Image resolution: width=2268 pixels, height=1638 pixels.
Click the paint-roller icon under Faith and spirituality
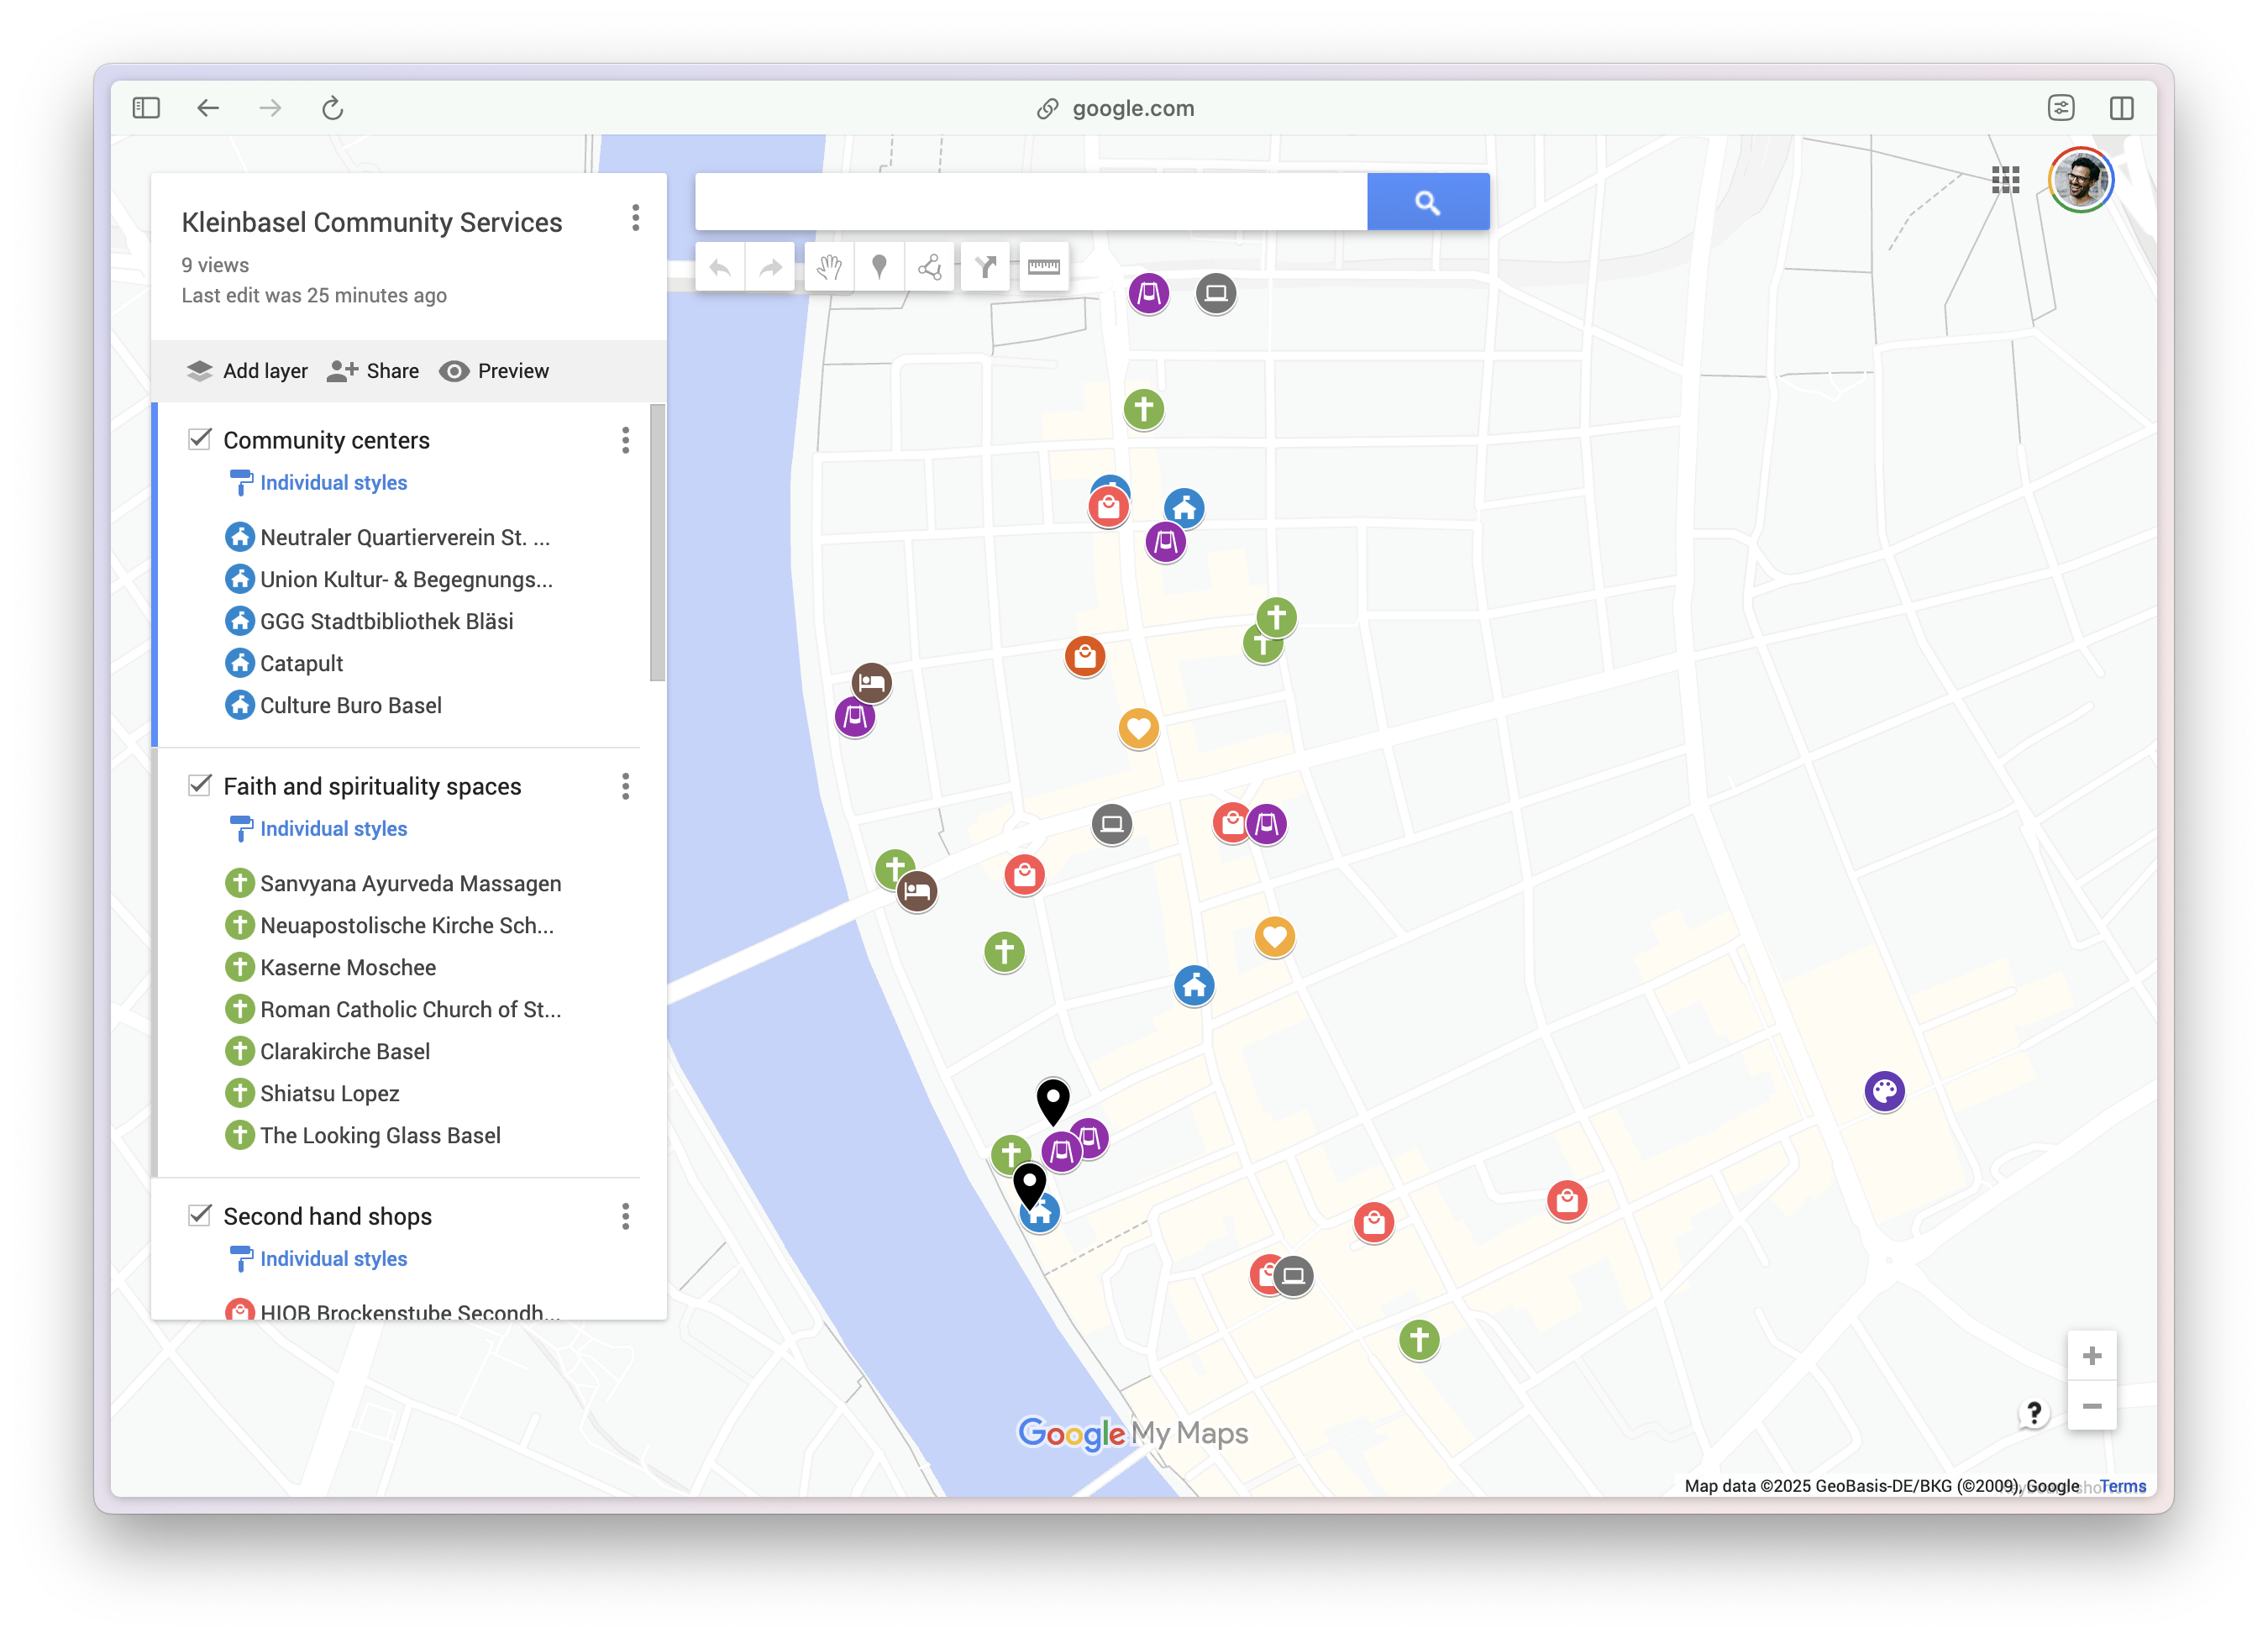point(240,829)
